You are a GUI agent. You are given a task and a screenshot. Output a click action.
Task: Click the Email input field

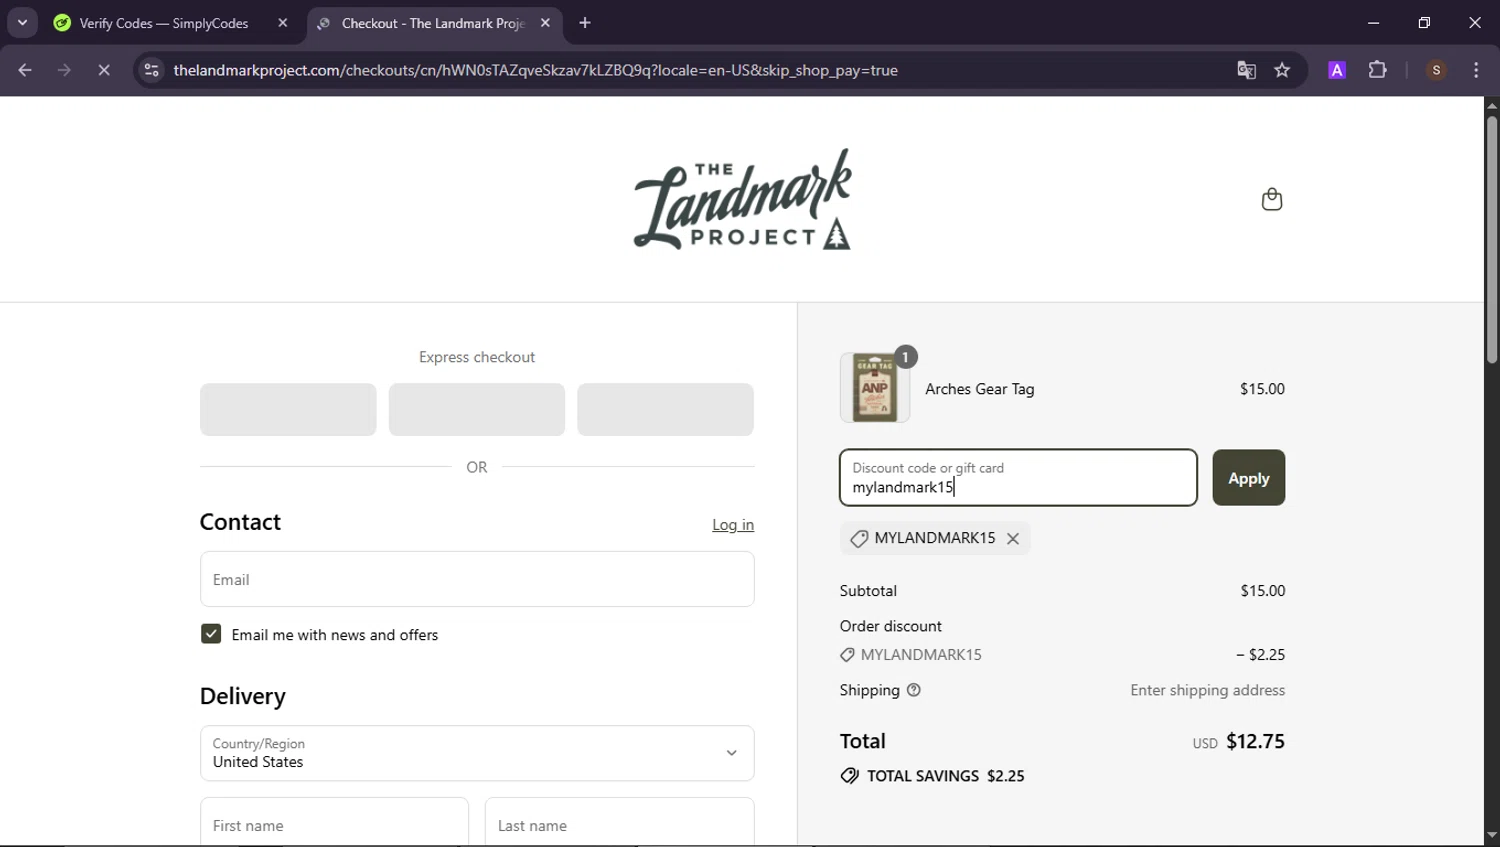click(477, 579)
